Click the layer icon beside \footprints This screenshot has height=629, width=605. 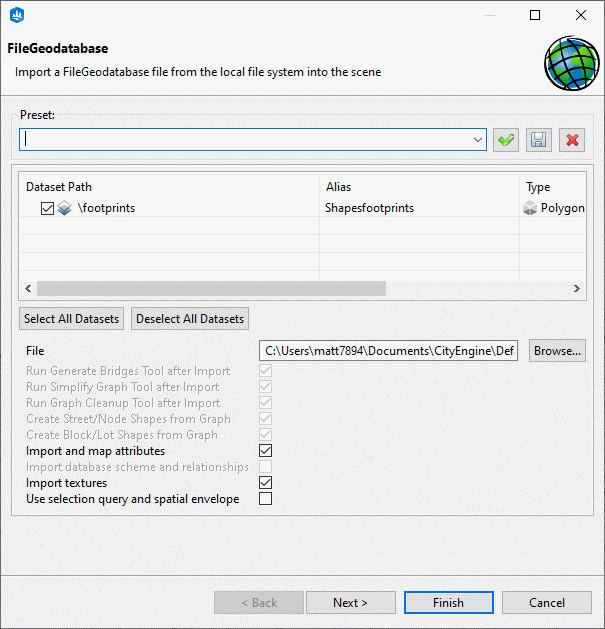click(x=64, y=208)
